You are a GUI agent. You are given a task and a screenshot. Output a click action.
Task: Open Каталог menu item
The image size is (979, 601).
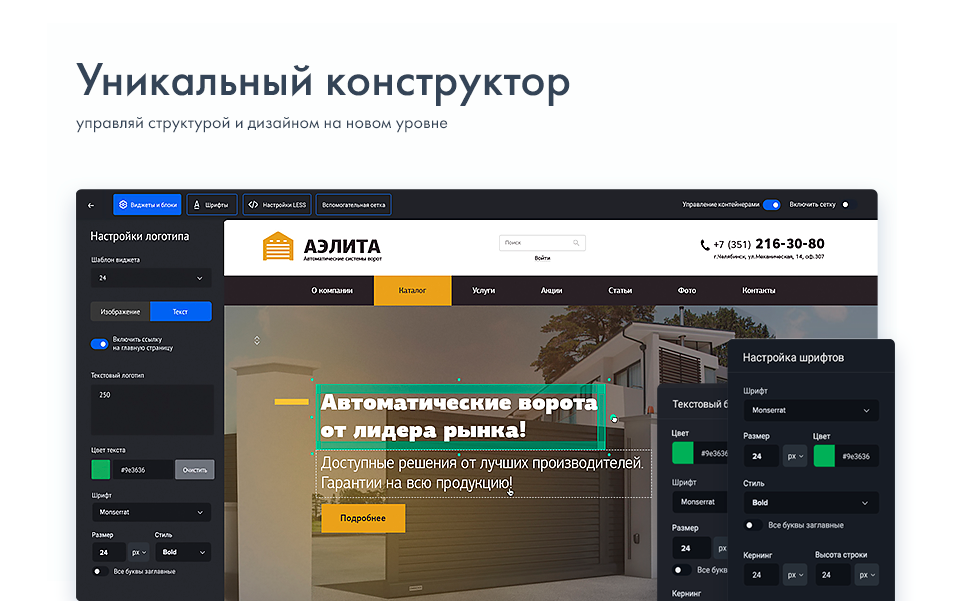pos(412,290)
